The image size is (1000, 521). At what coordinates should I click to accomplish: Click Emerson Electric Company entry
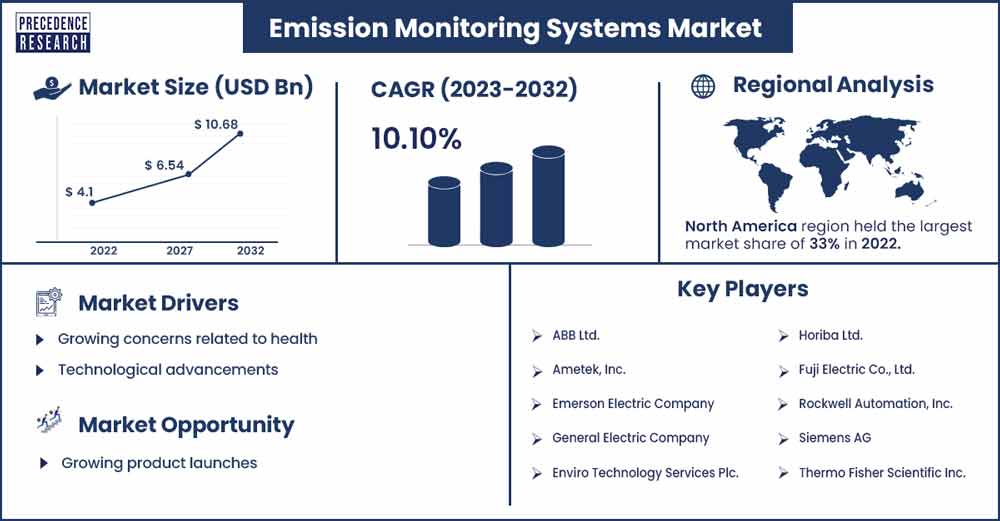[x=633, y=404]
